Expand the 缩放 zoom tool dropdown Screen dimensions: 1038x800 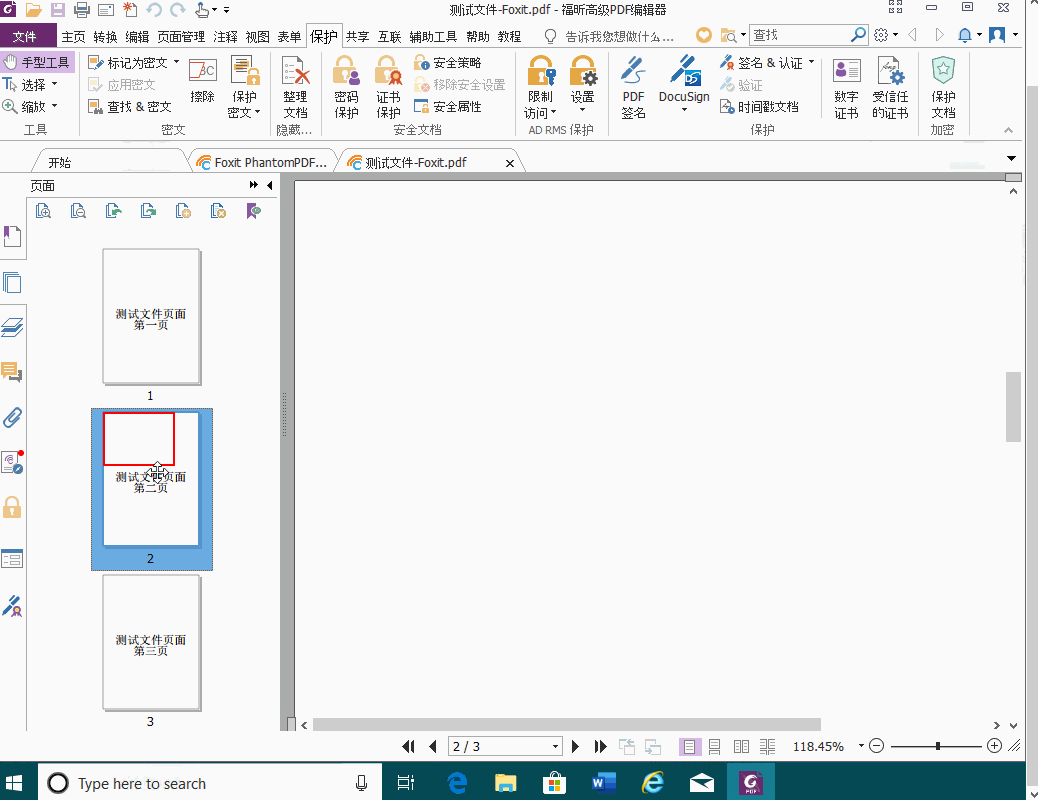[x=54, y=106]
